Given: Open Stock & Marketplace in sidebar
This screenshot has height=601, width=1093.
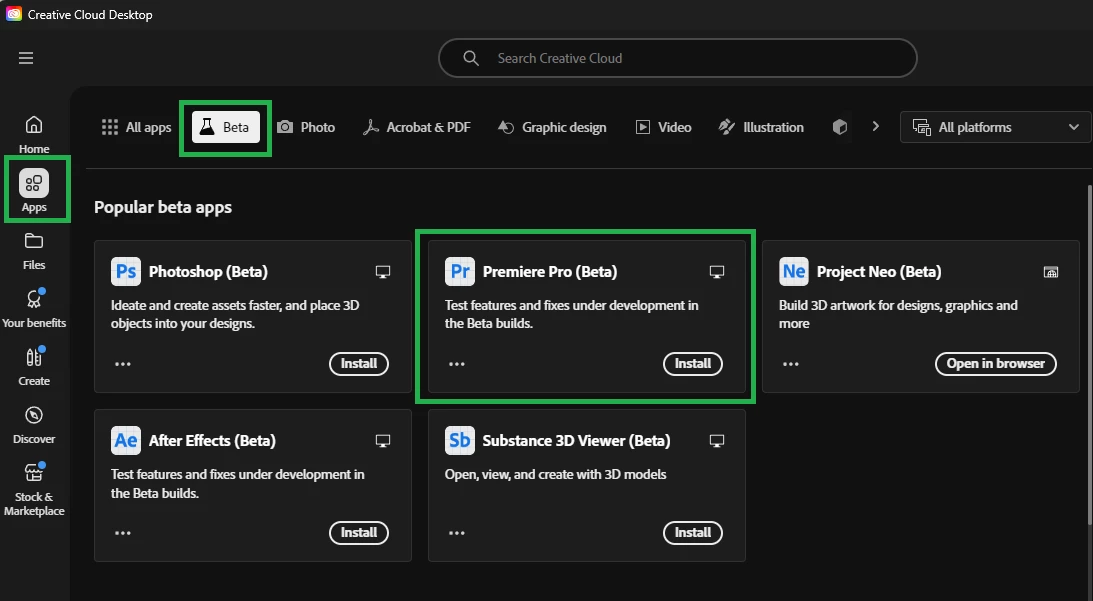Looking at the screenshot, I should (33, 489).
